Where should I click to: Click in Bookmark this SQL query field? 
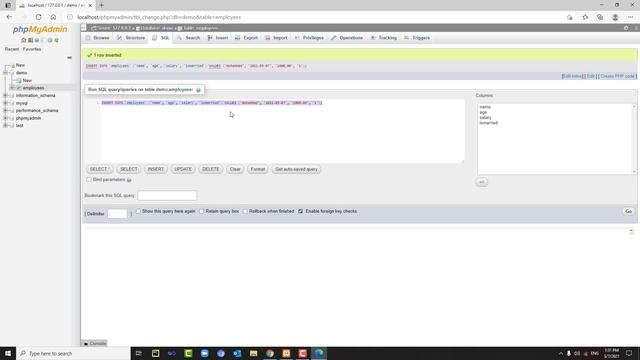(x=167, y=196)
